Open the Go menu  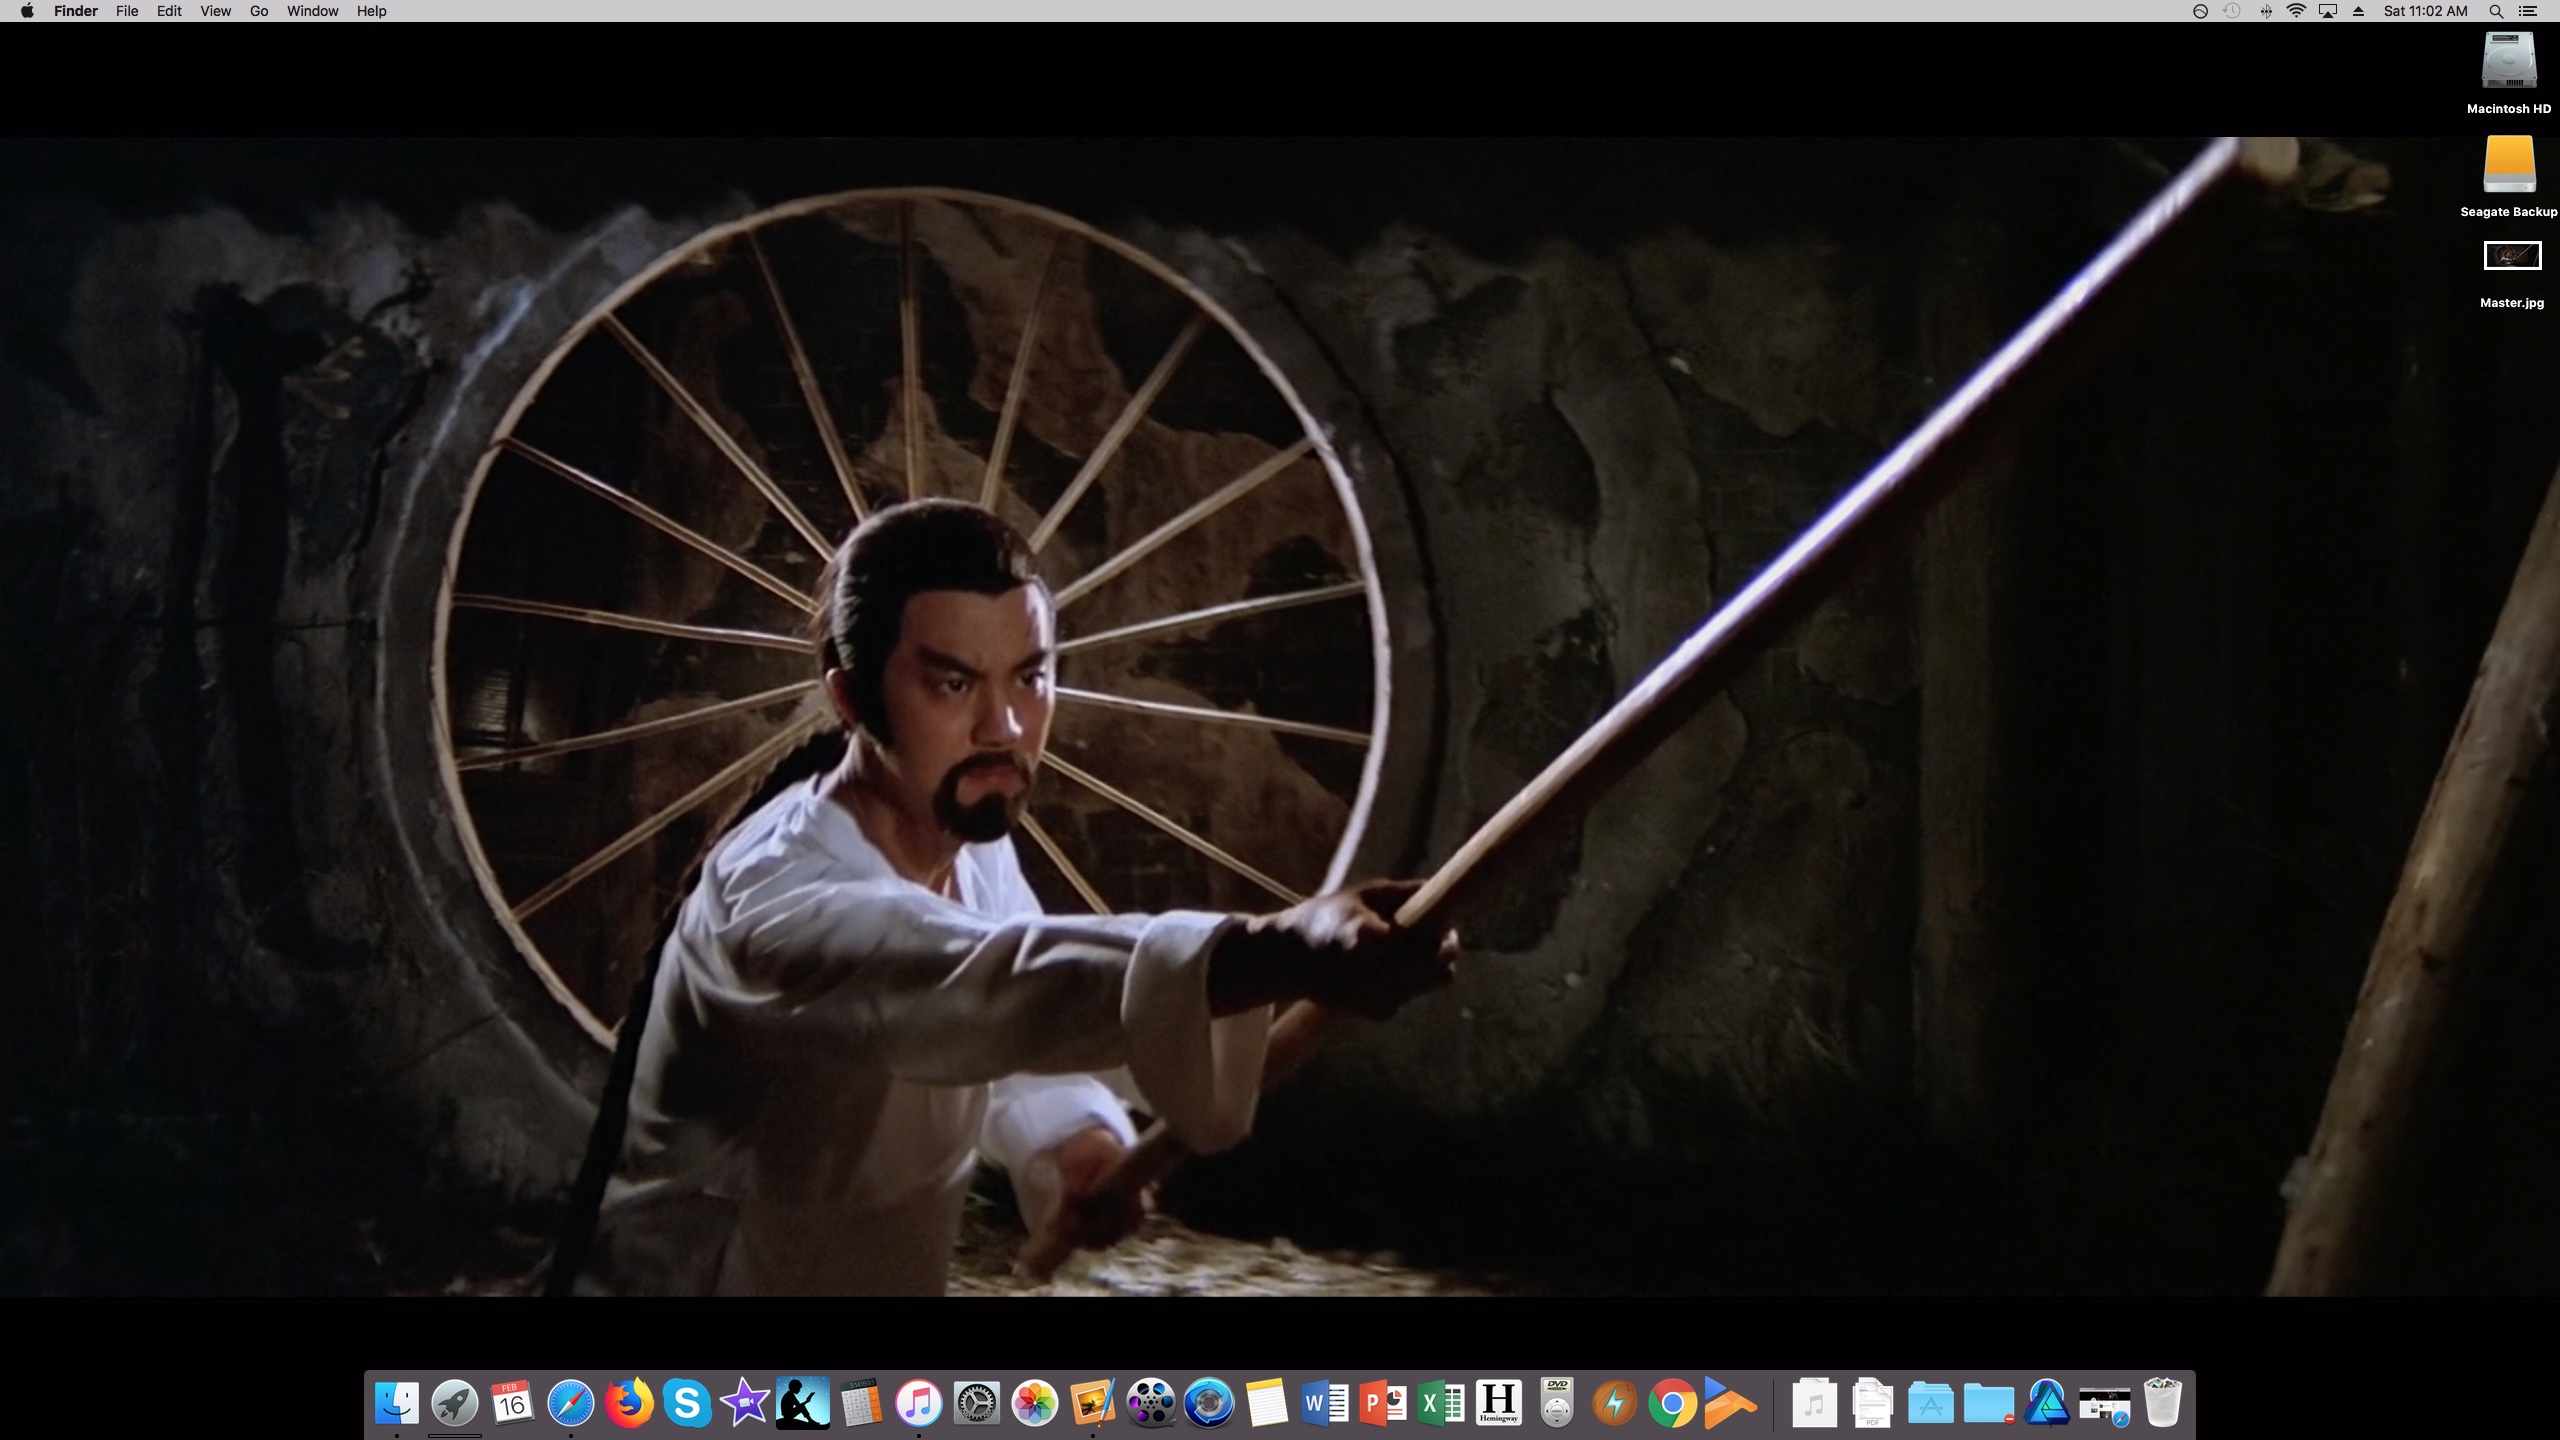(259, 11)
